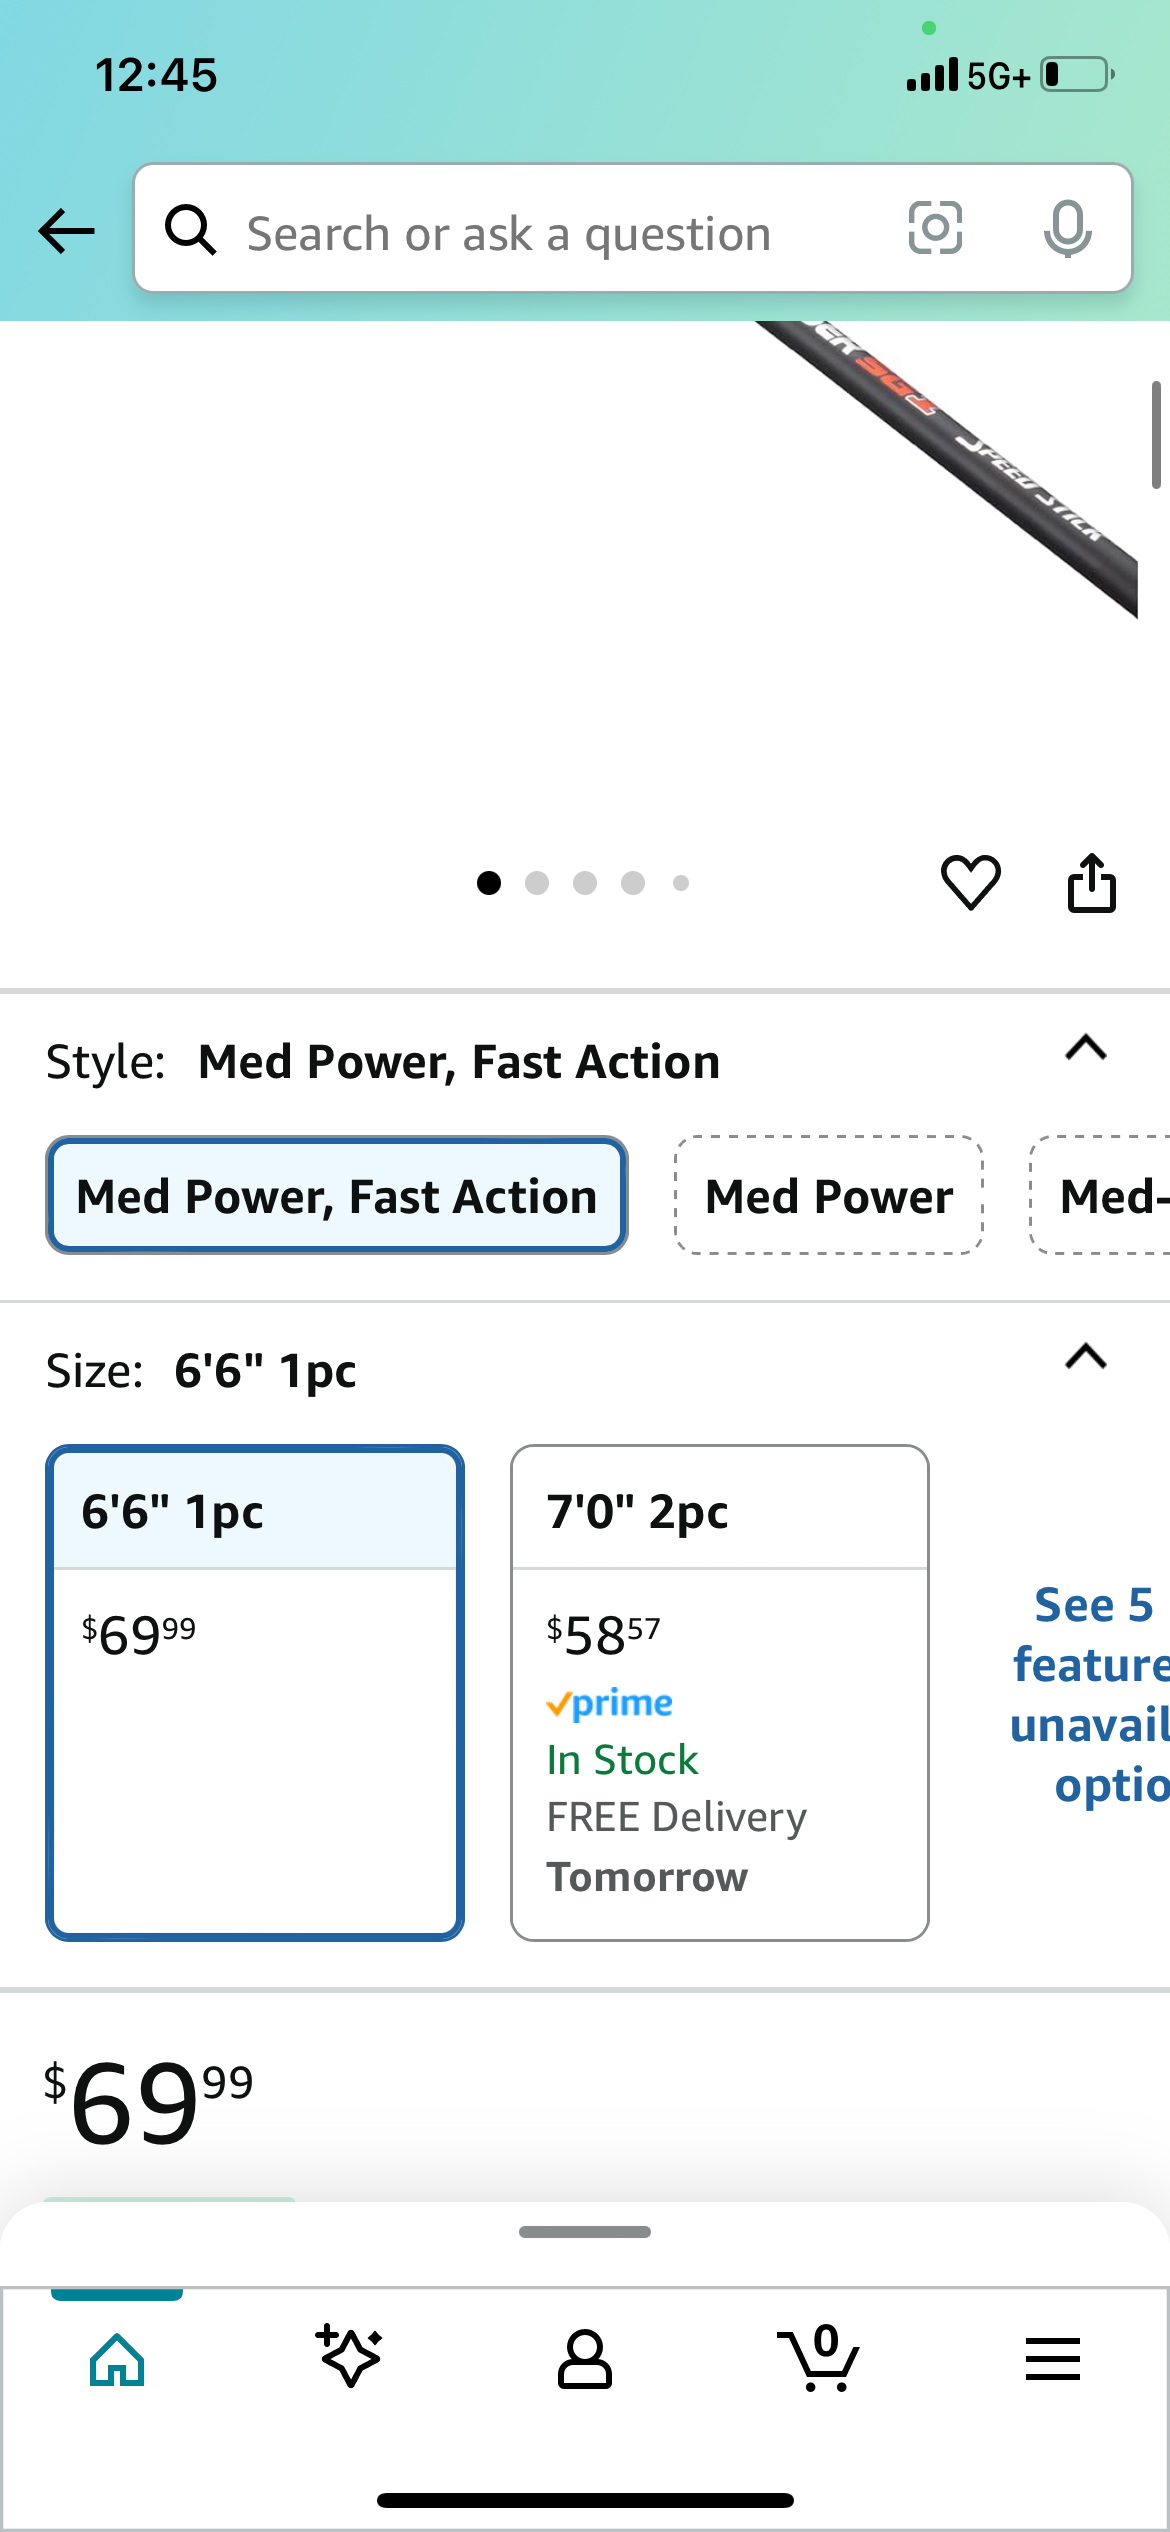Jump to second product image dot
Image resolution: width=1170 pixels, height=2532 pixels.
point(537,883)
